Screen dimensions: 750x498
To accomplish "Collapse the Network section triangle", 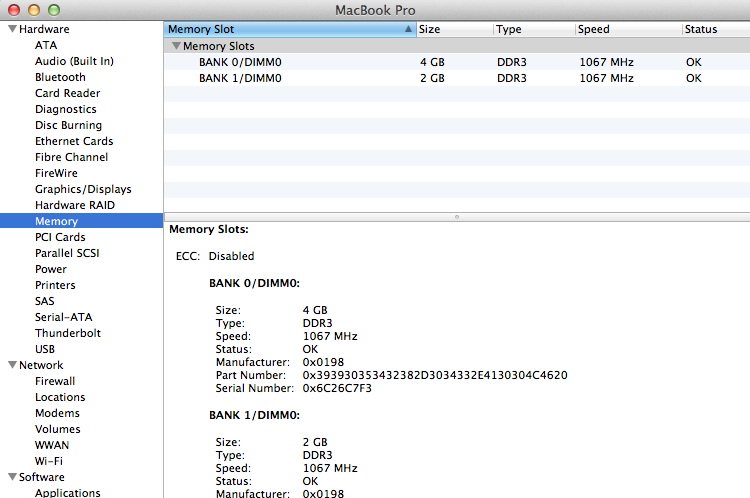I will coord(12,365).
